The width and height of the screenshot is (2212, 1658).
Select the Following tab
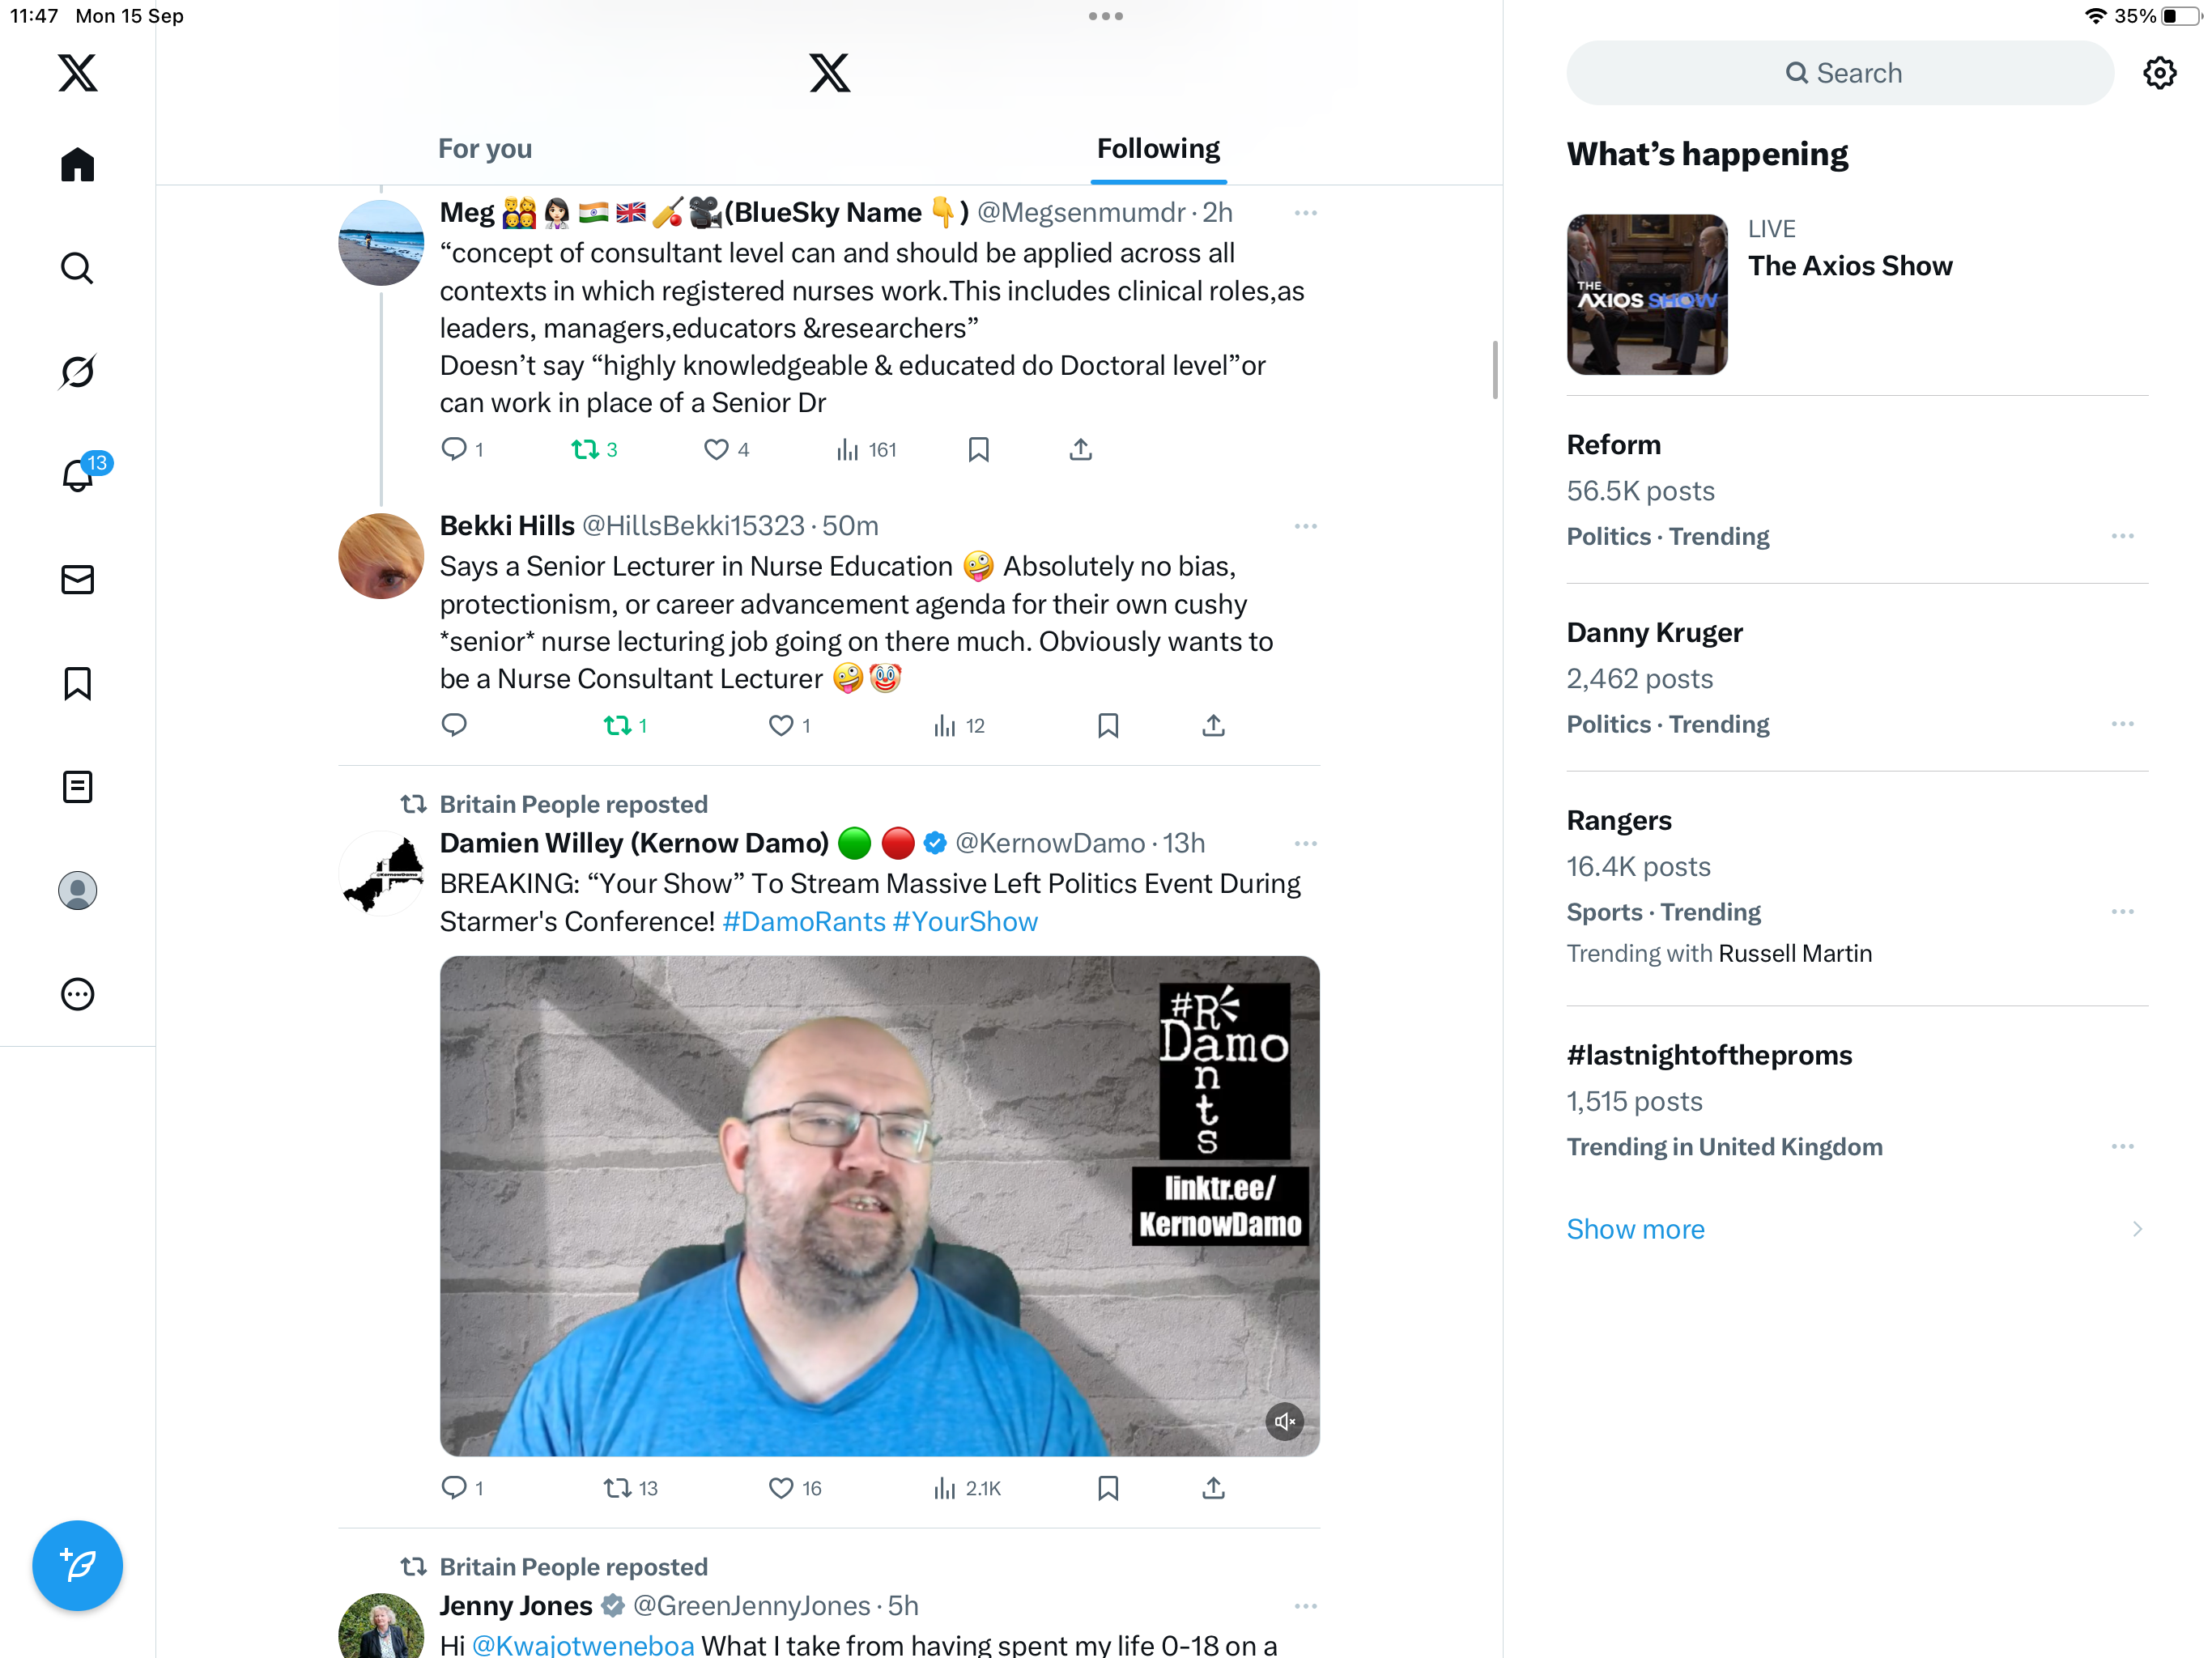pyautogui.click(x=1158, y=149)
